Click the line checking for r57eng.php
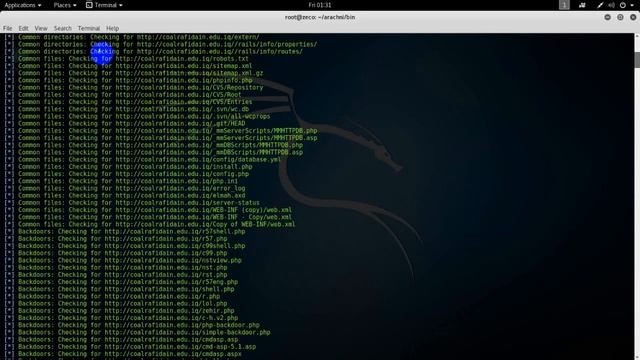The height and width of the screenshot is (360, 640). 121,282
